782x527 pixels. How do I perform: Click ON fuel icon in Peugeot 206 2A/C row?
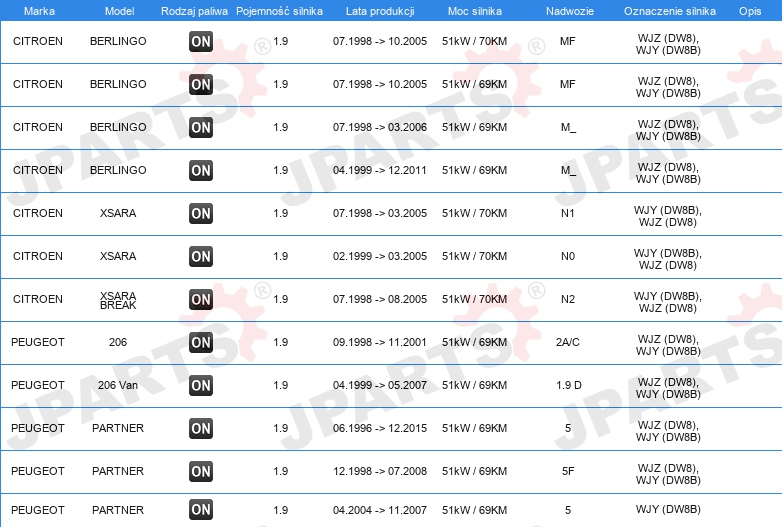[x=201, y=343]
